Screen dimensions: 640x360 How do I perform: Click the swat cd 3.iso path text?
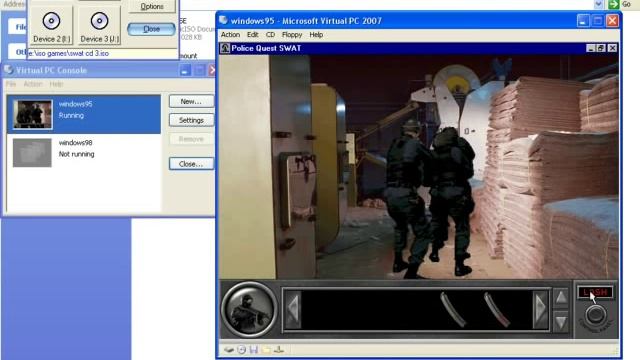pos(69,53)
